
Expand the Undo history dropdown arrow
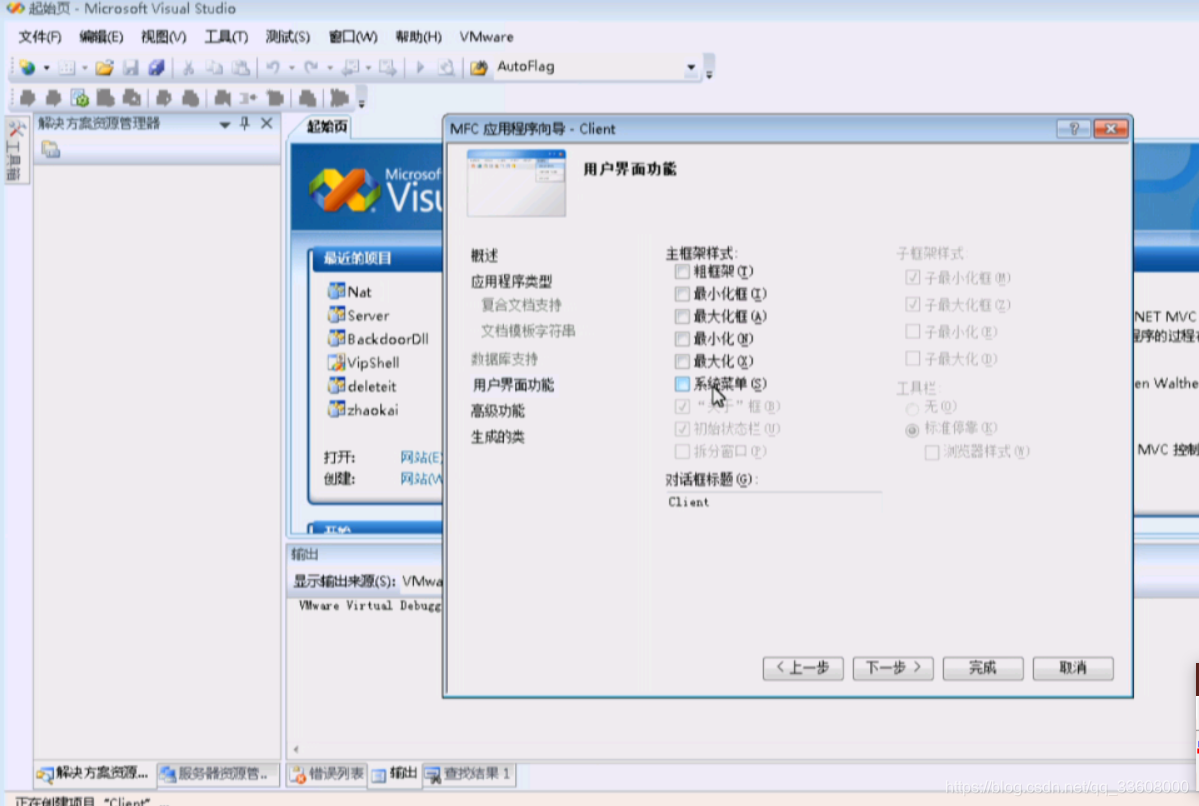pos(290,67)
